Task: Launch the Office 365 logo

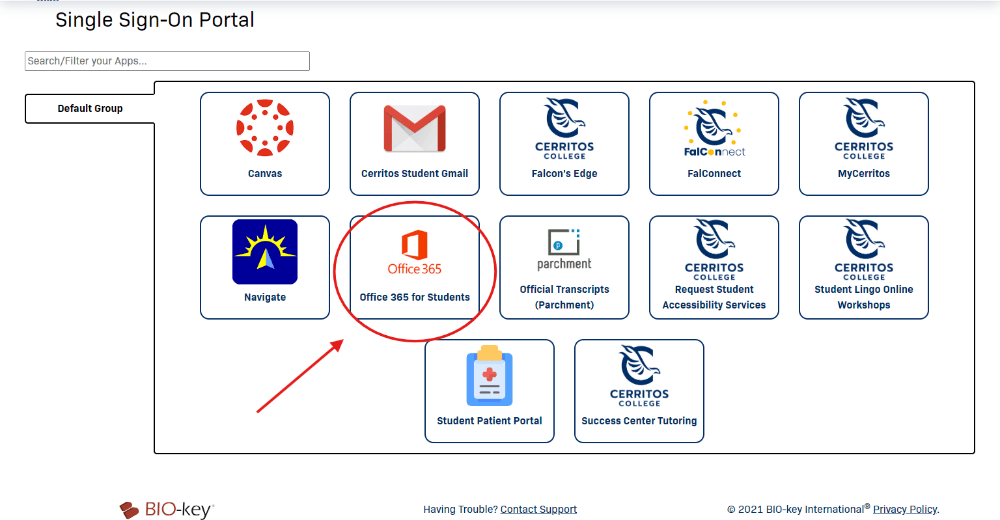Action: 415,253
